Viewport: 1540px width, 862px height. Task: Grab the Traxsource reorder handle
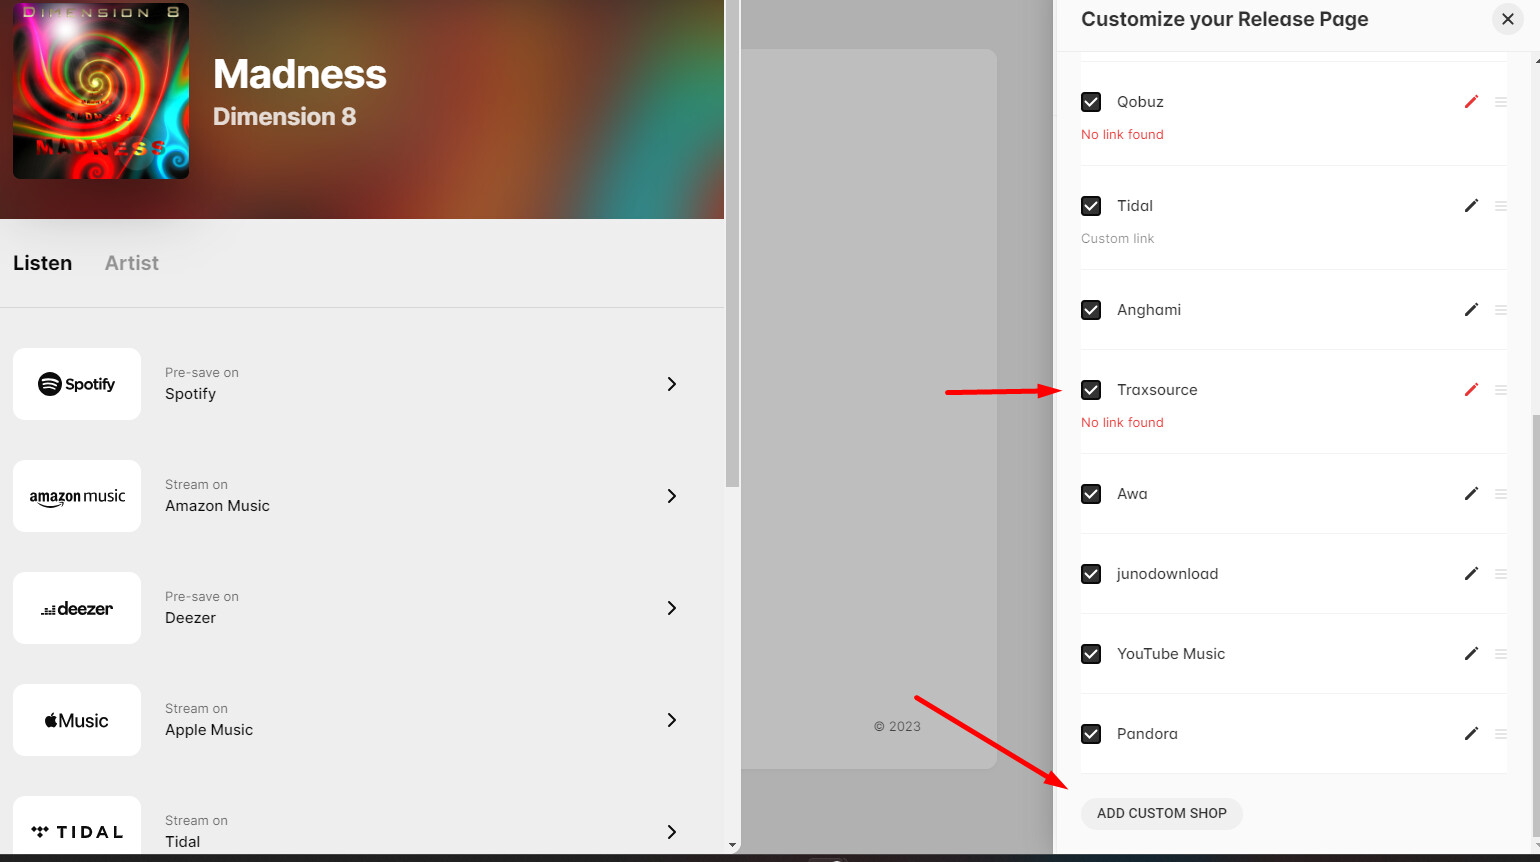click(x=1501, y=390)
